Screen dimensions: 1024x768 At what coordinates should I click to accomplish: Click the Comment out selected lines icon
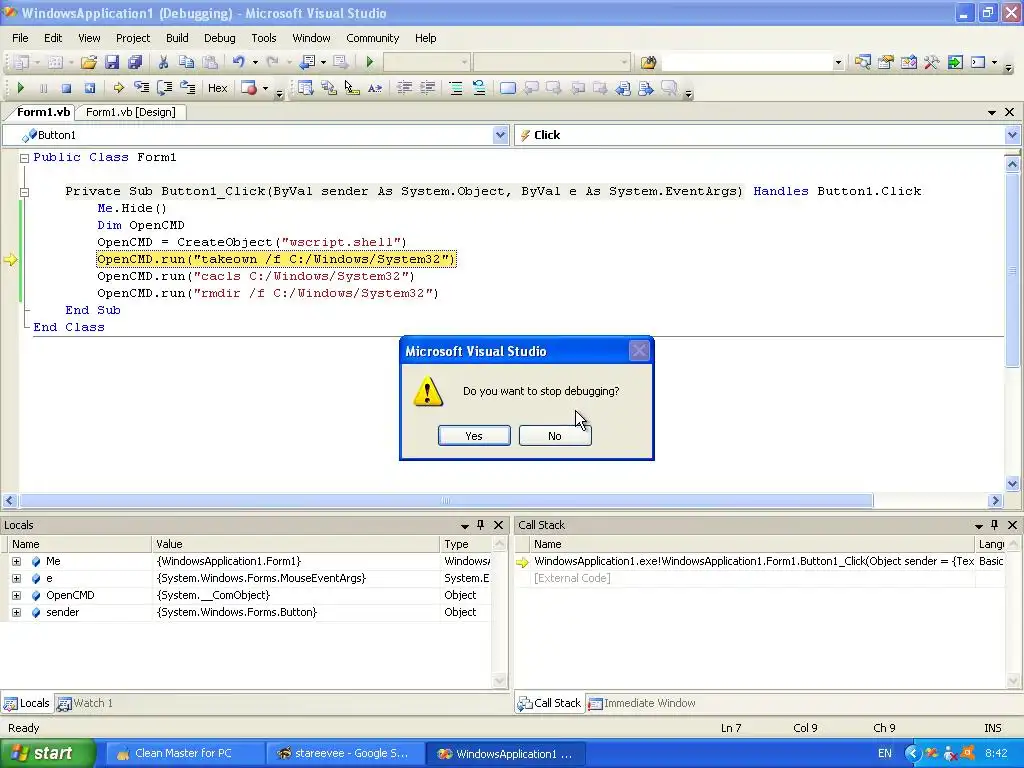pyautogui.click(x=456, y=88)
